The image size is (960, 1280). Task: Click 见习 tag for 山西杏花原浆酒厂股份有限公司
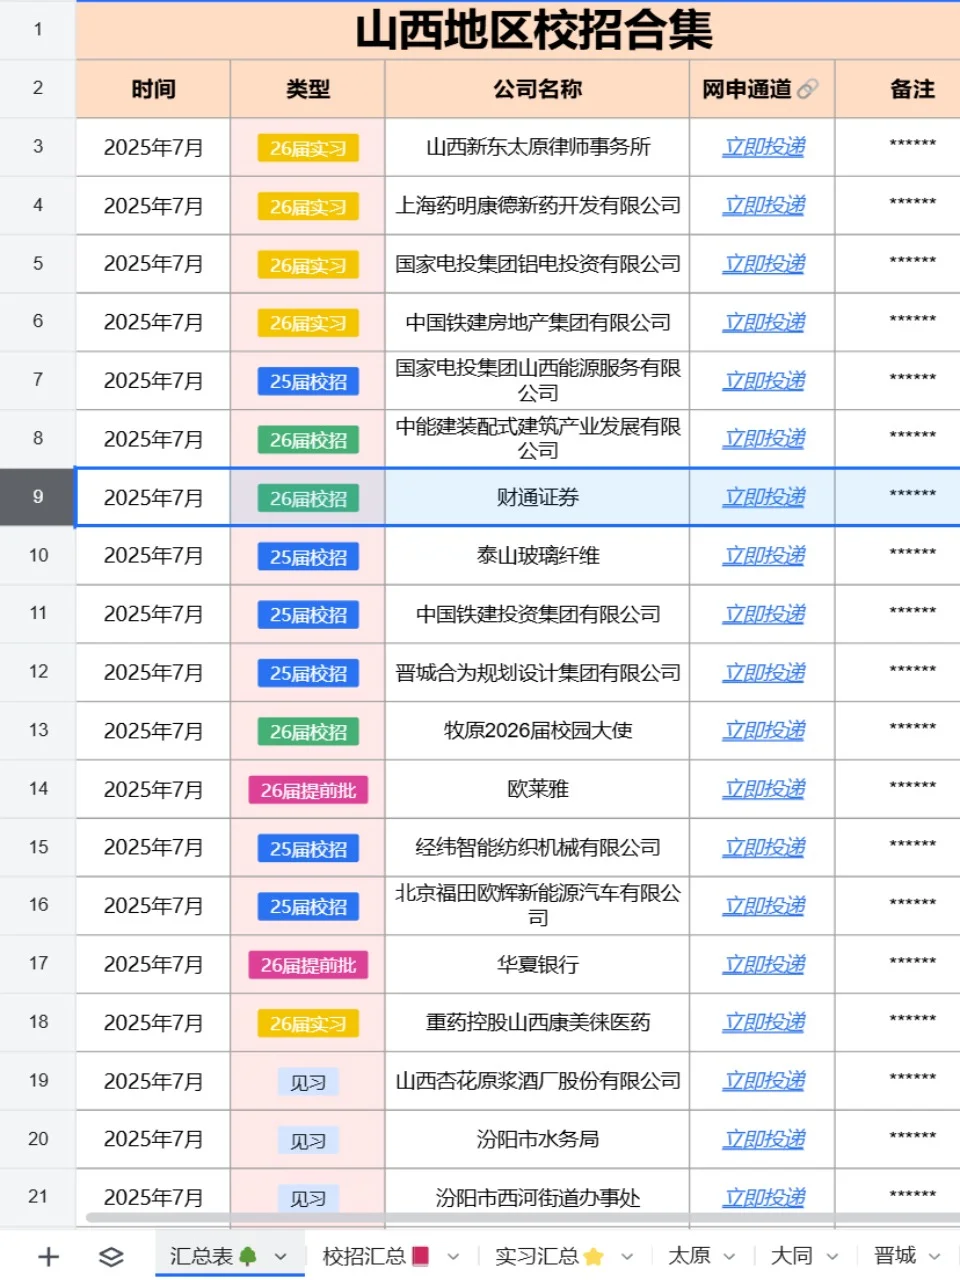pos(308,1082)
